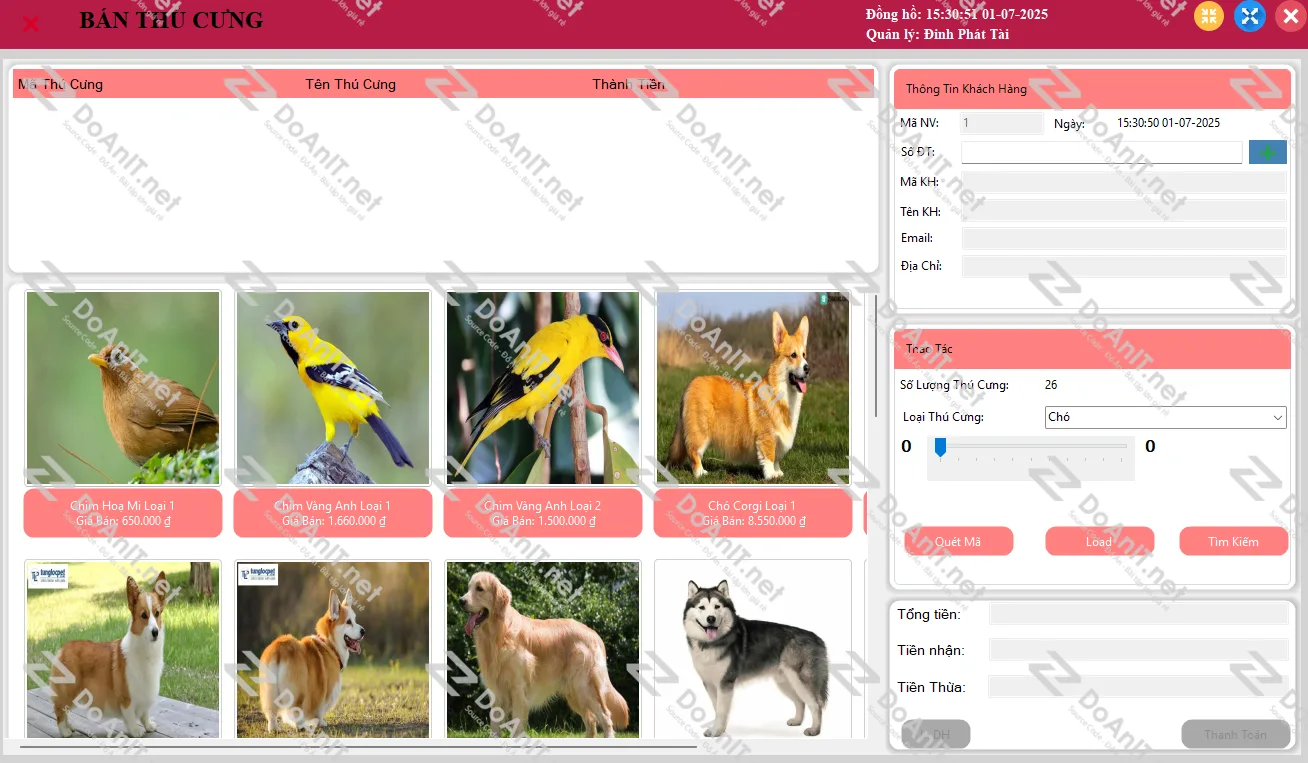
Task: Click the blue expand fullscreen icon
Action: pos(1250,16)
